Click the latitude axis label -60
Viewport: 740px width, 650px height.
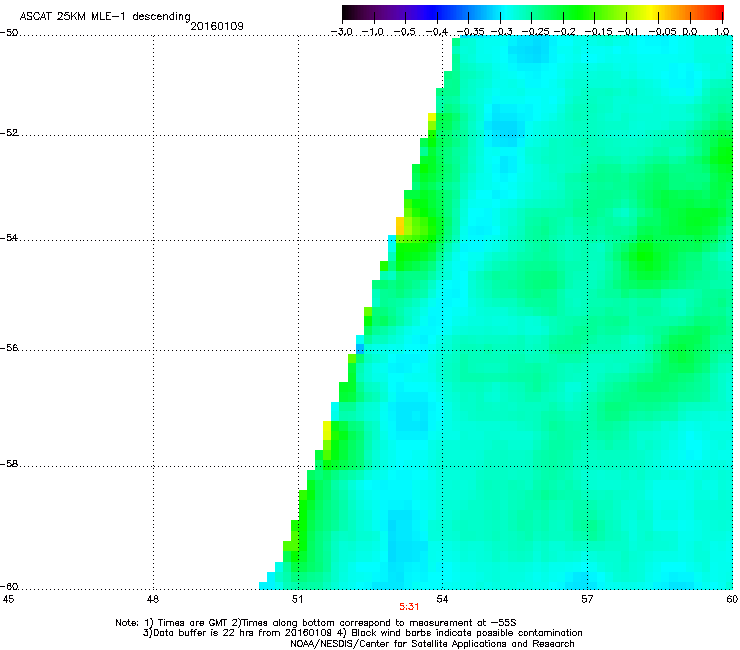click(x=9, y=586)
